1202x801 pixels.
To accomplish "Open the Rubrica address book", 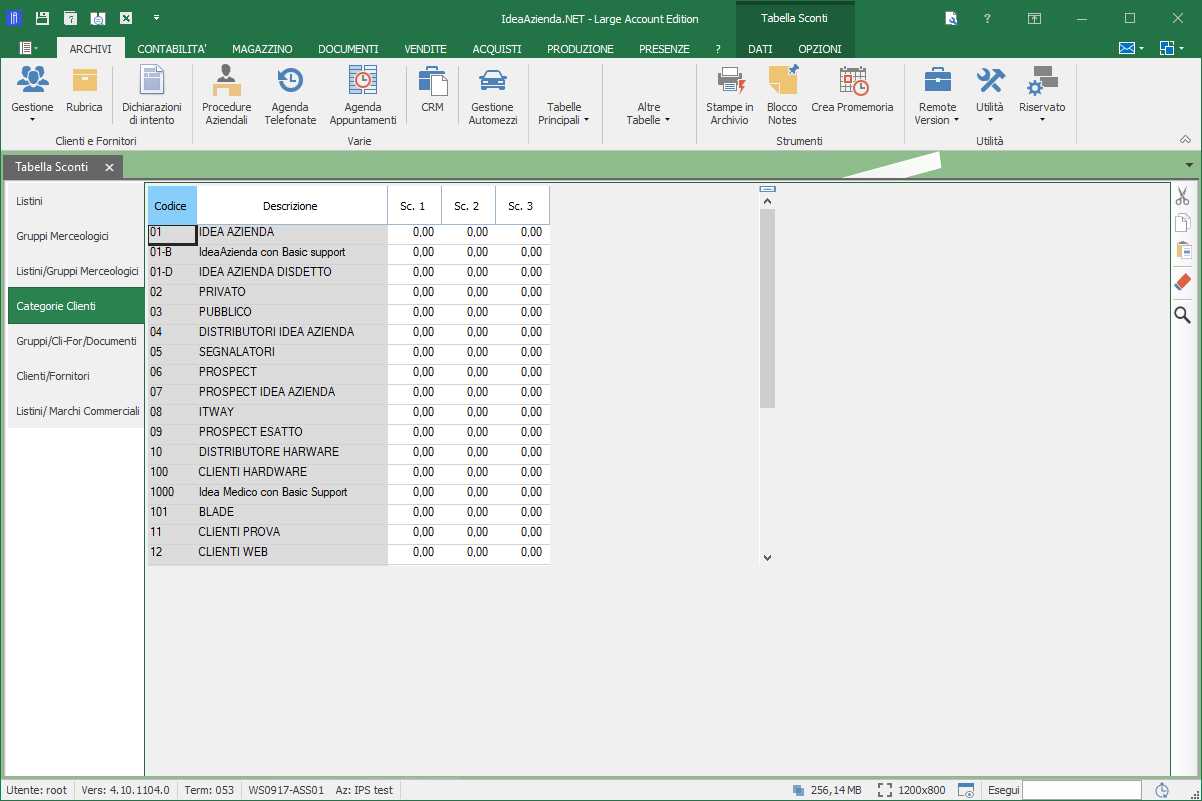I will click(84, 90).
